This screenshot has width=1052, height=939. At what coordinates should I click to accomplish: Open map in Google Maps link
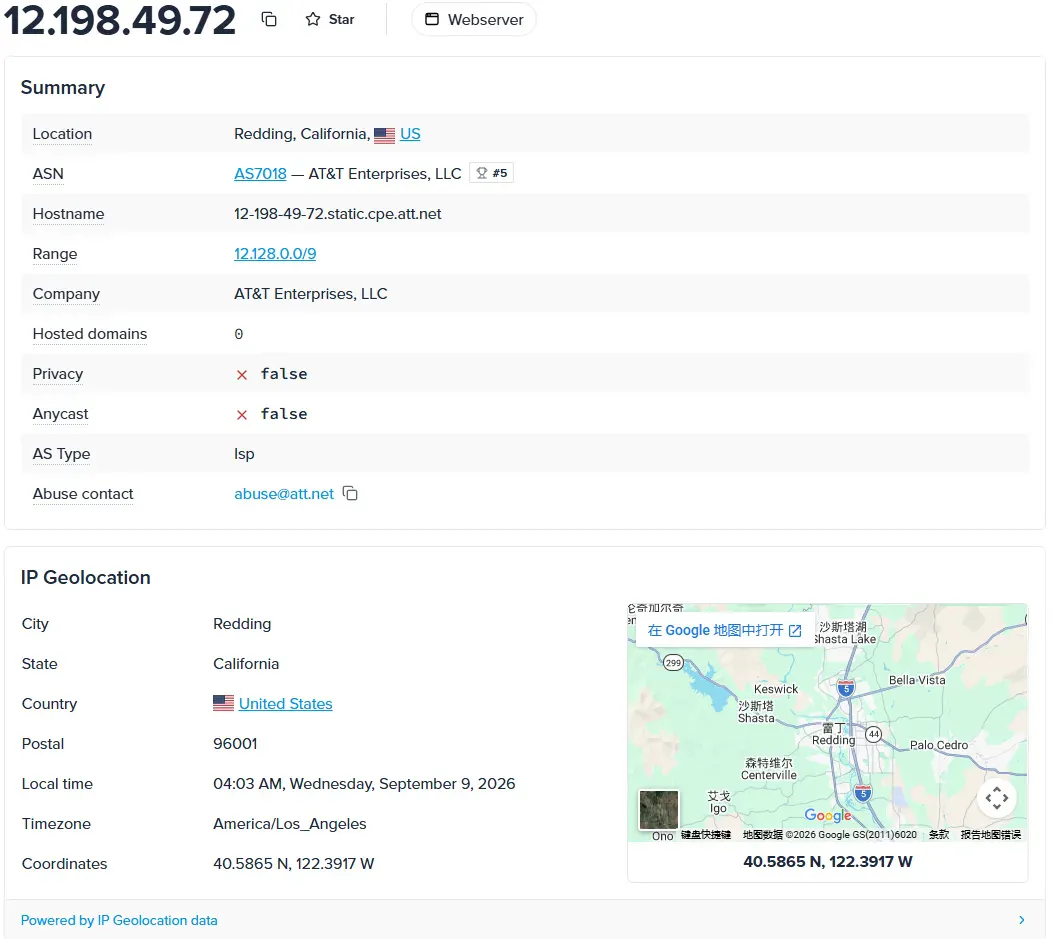pyautogui.click(x=725, y=630)
